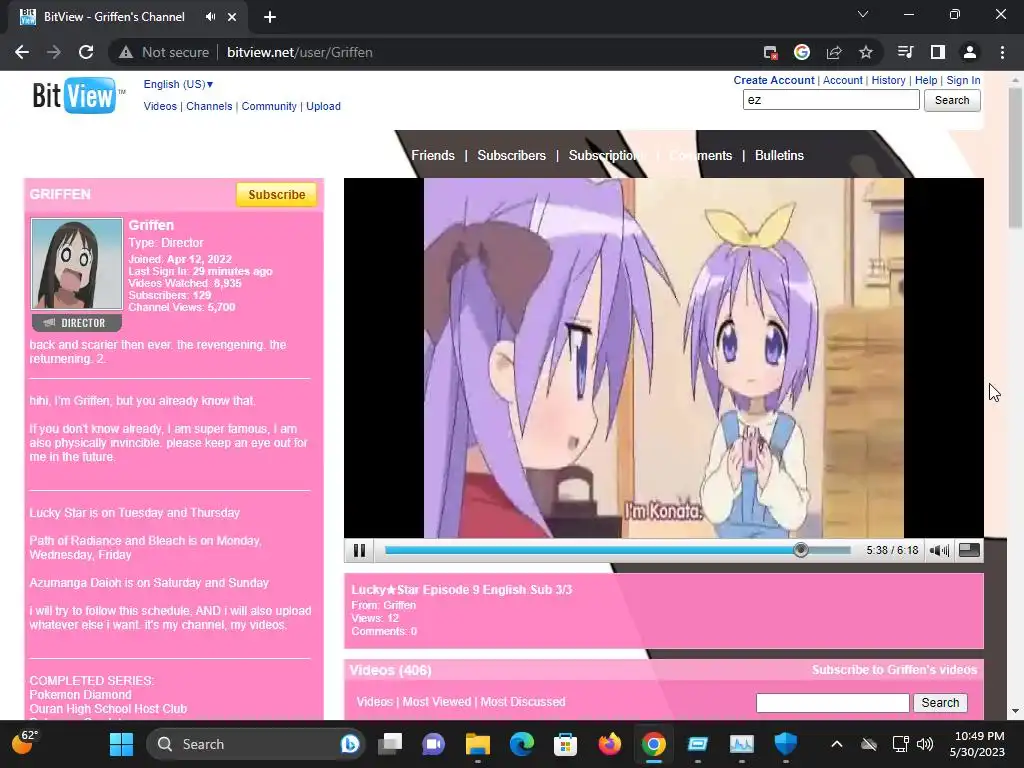
Task: Click the taskbar Search box
Action: pos(257,744)
